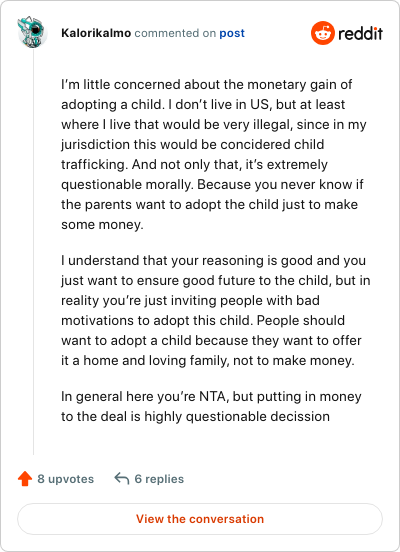Click the paragraph starting "In general here"
This screenshot has width=400, height=552.
211,406
